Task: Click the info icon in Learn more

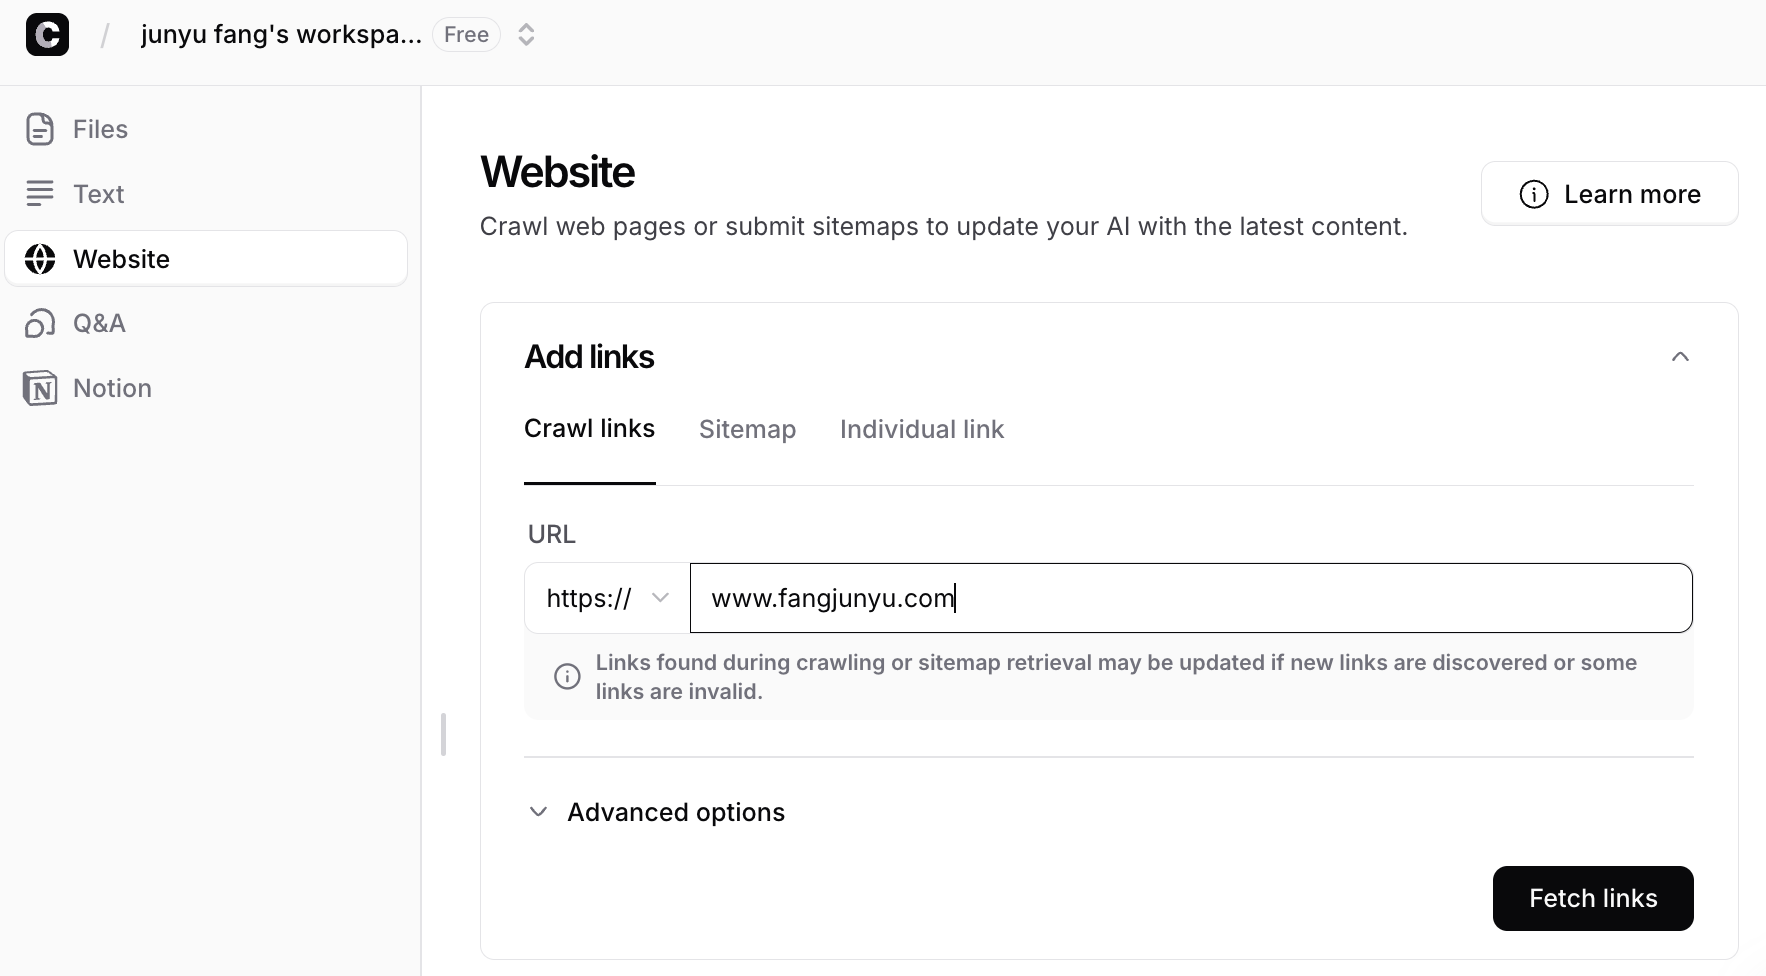Action: coord(1534,194)
